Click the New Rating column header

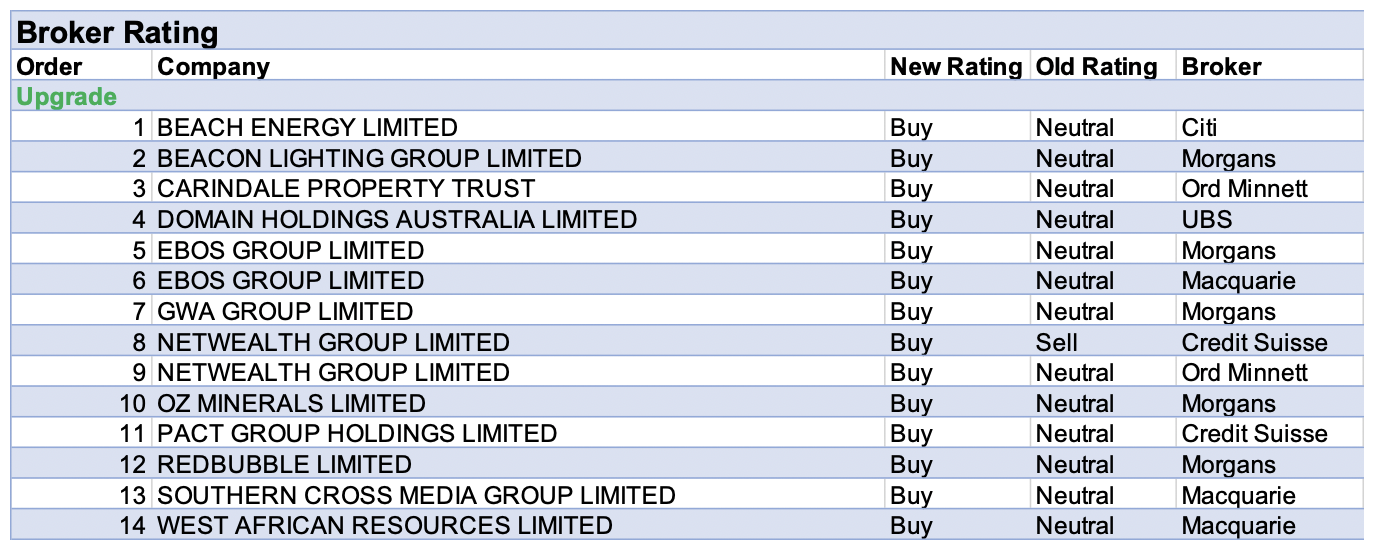point(956,67)
